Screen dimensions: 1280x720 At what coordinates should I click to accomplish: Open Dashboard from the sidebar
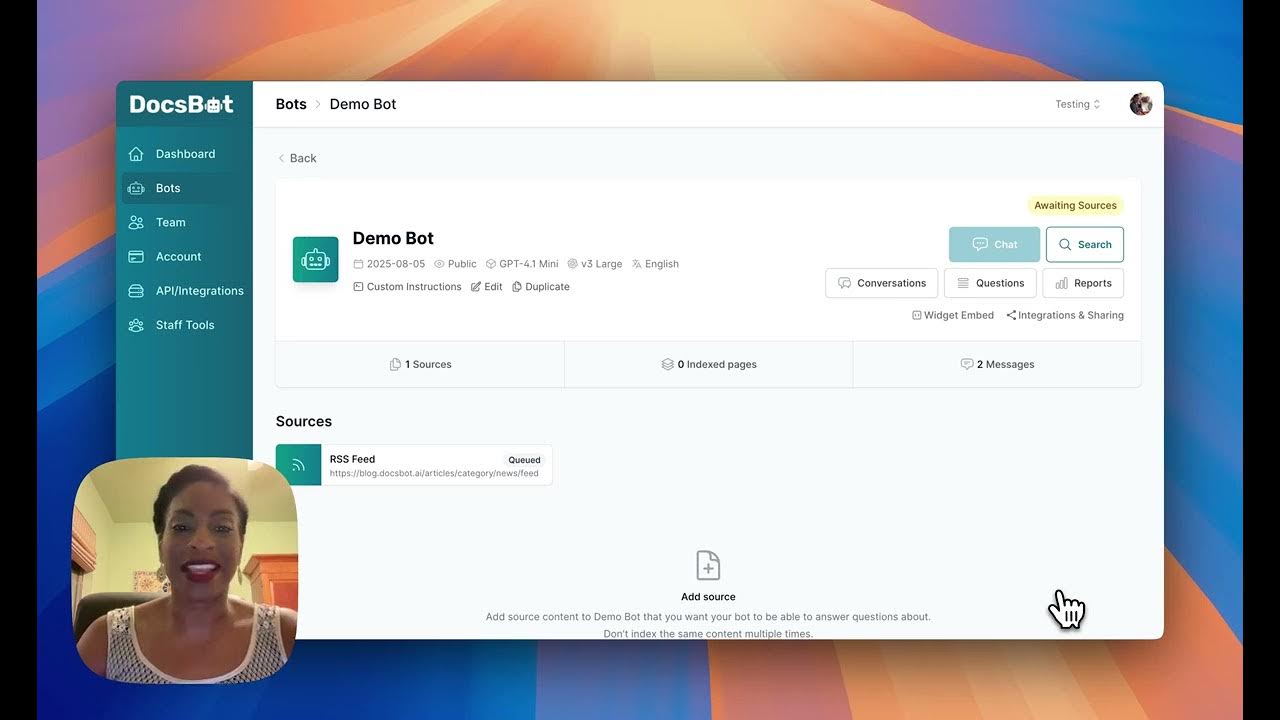tap(184, 154)
